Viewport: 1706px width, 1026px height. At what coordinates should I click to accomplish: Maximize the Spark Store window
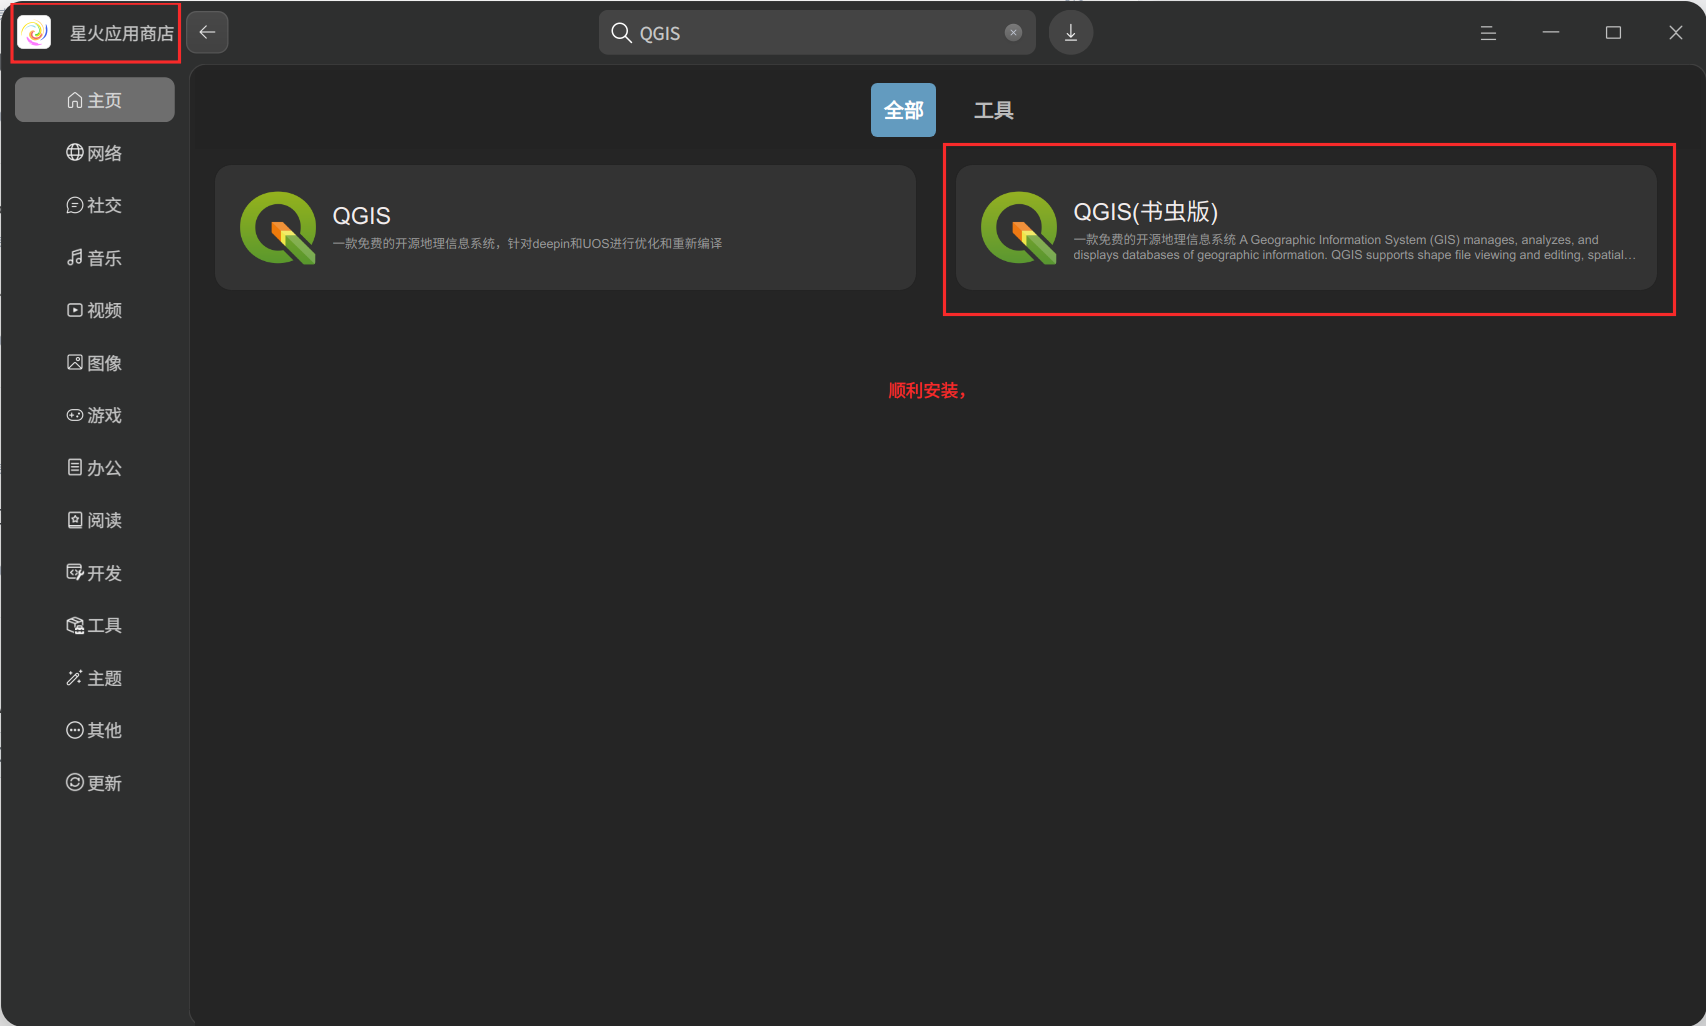1613,33
